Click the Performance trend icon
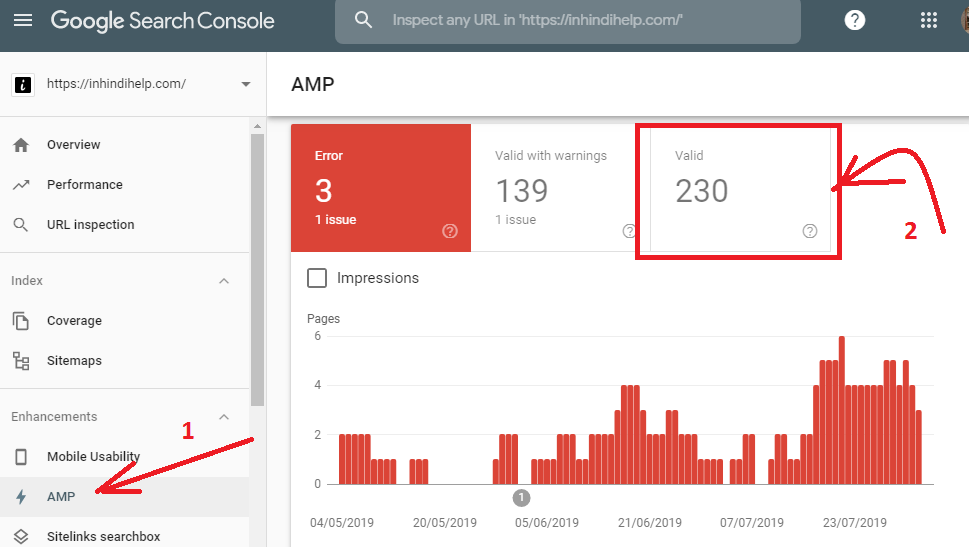The image size is (969, 547). point(21,185)
